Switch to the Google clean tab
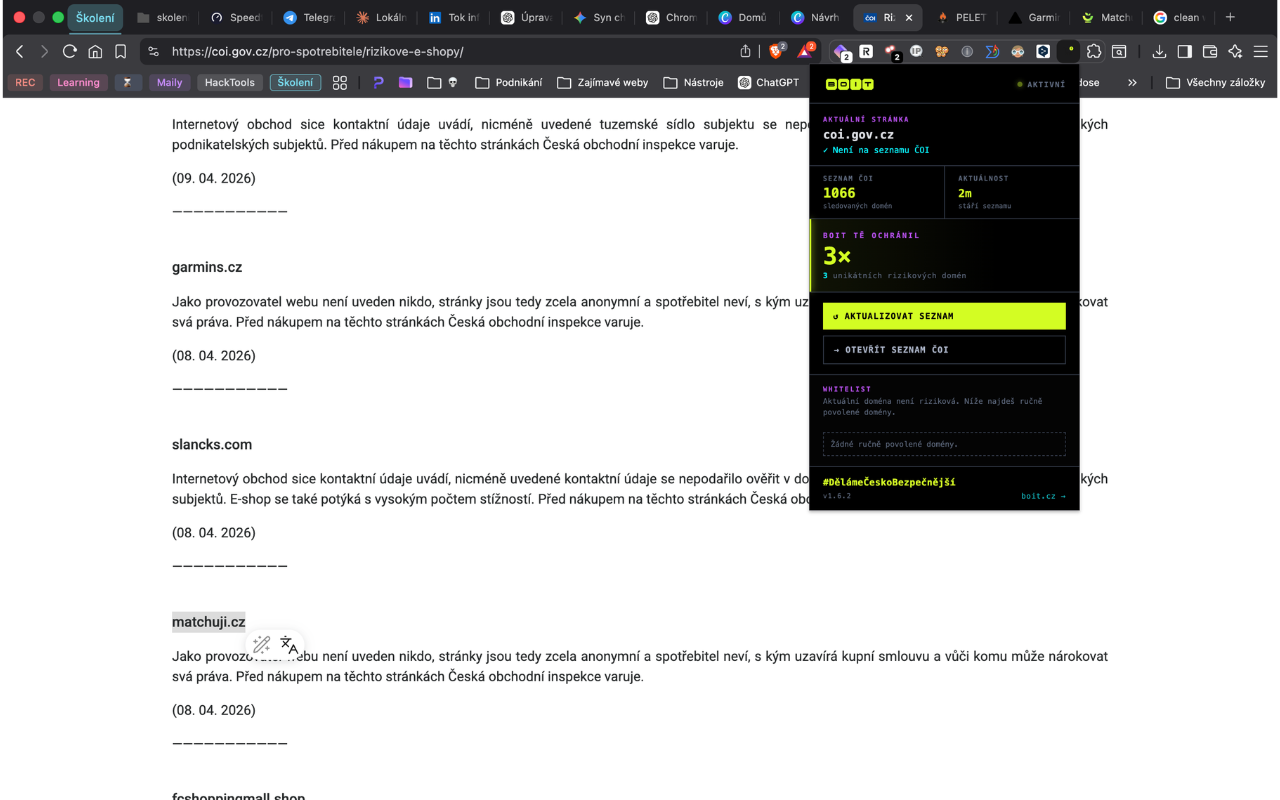This screenshot has height=800, width=1280. (1178, 17)
